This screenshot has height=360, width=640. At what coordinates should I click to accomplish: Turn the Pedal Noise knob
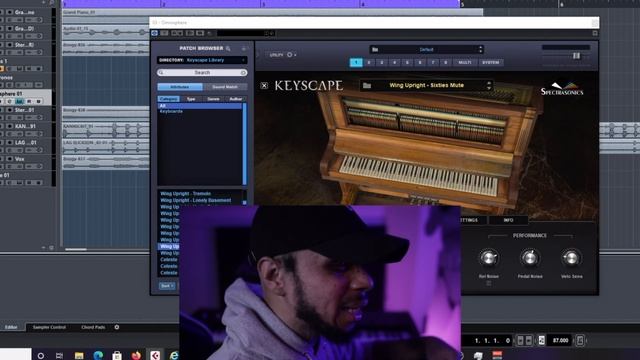point(530,258)
